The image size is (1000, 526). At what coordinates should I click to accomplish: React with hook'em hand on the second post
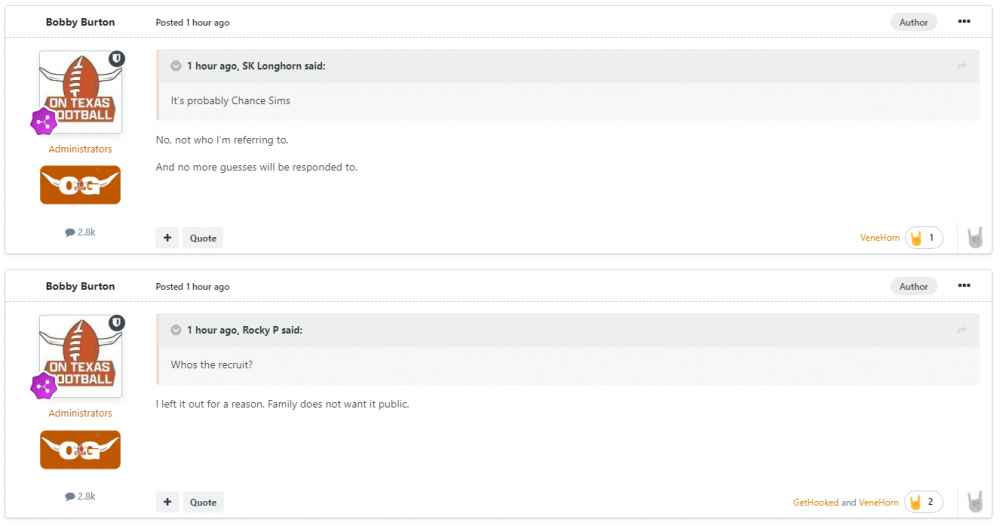[975, 502]
